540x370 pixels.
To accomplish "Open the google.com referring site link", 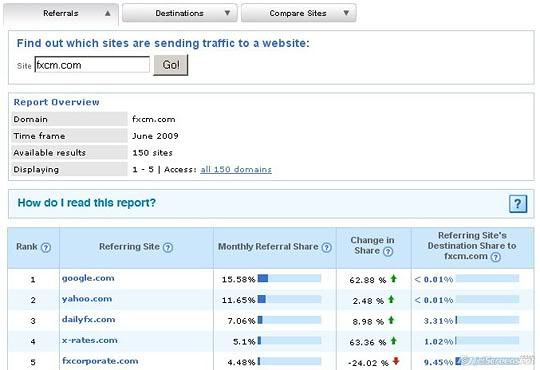I will pyautogui.click(x=88, y=278).
